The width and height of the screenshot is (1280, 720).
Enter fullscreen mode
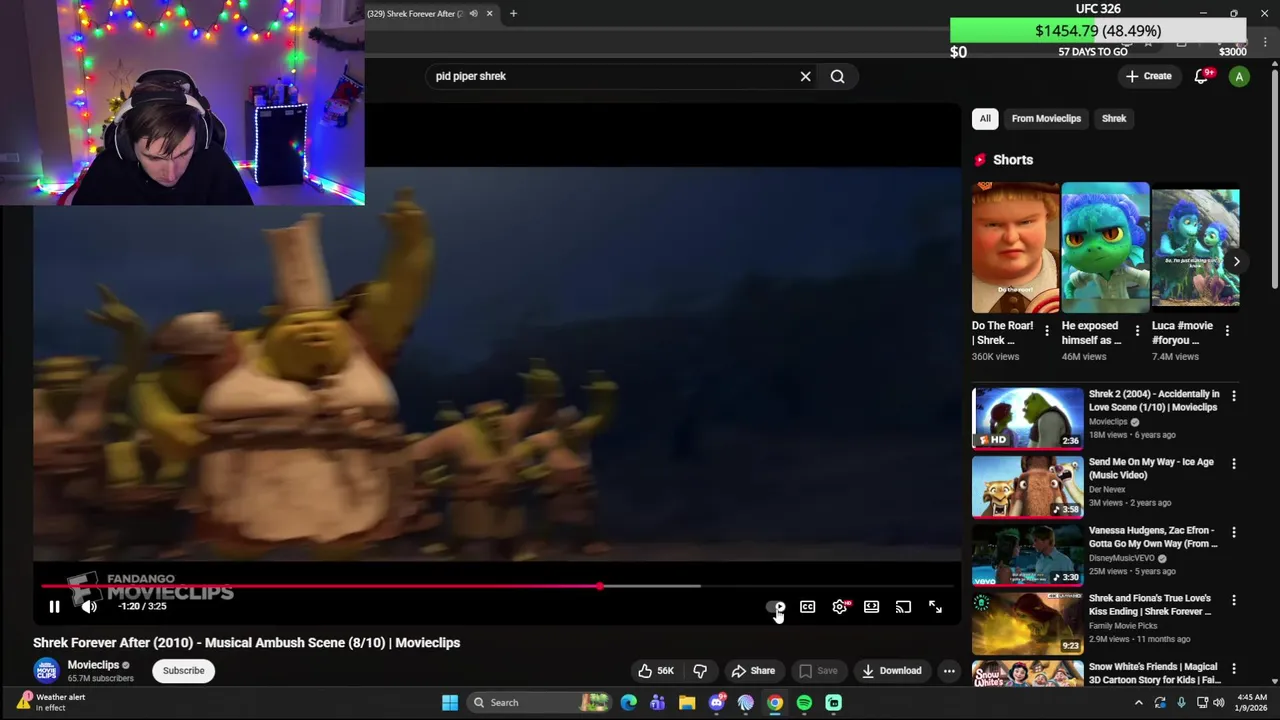(x=935, y=607)
